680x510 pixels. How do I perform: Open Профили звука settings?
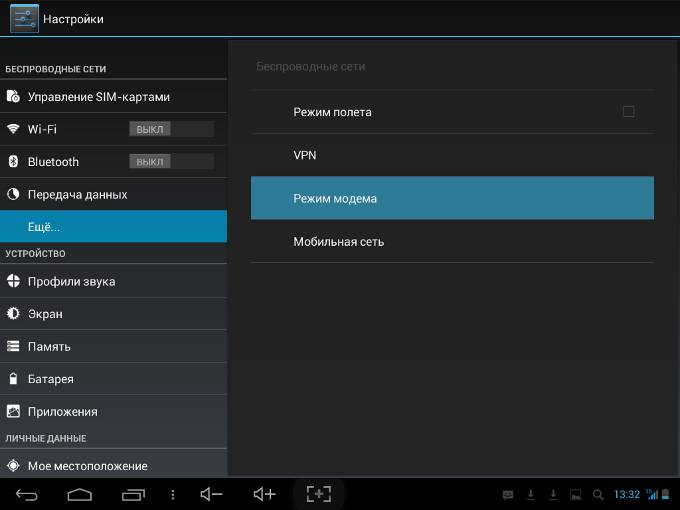pos(113,281)
